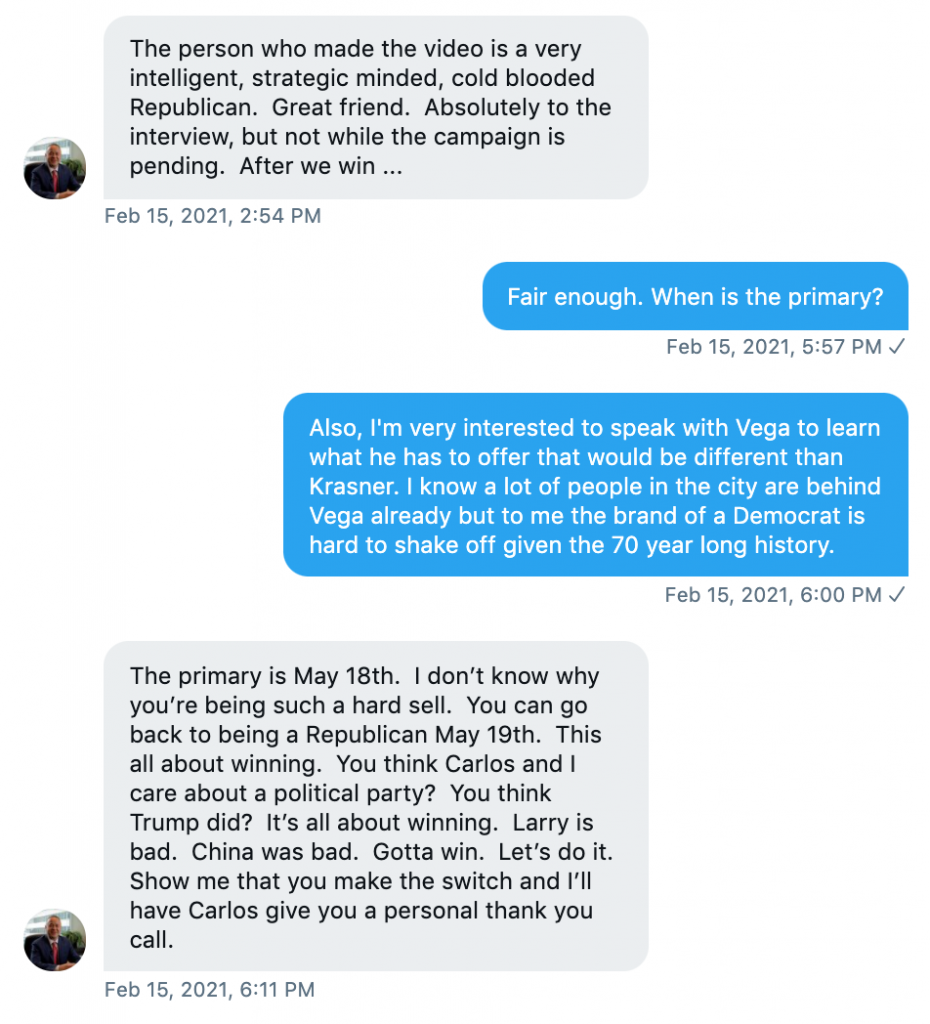Select the 2:54 PM message timestamp
The width and height of the screenshot is (930, 1024).
(x=212, y=215)
